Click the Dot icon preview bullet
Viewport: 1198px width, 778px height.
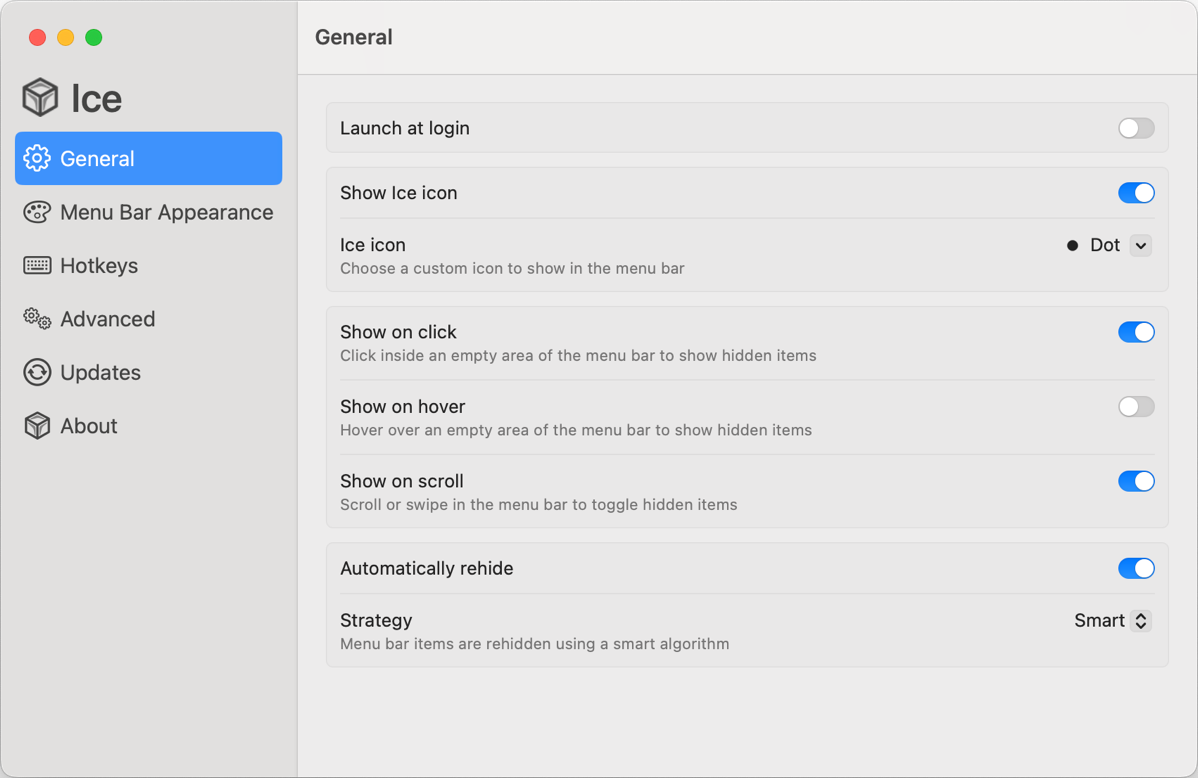click(x=1072, y=245)
